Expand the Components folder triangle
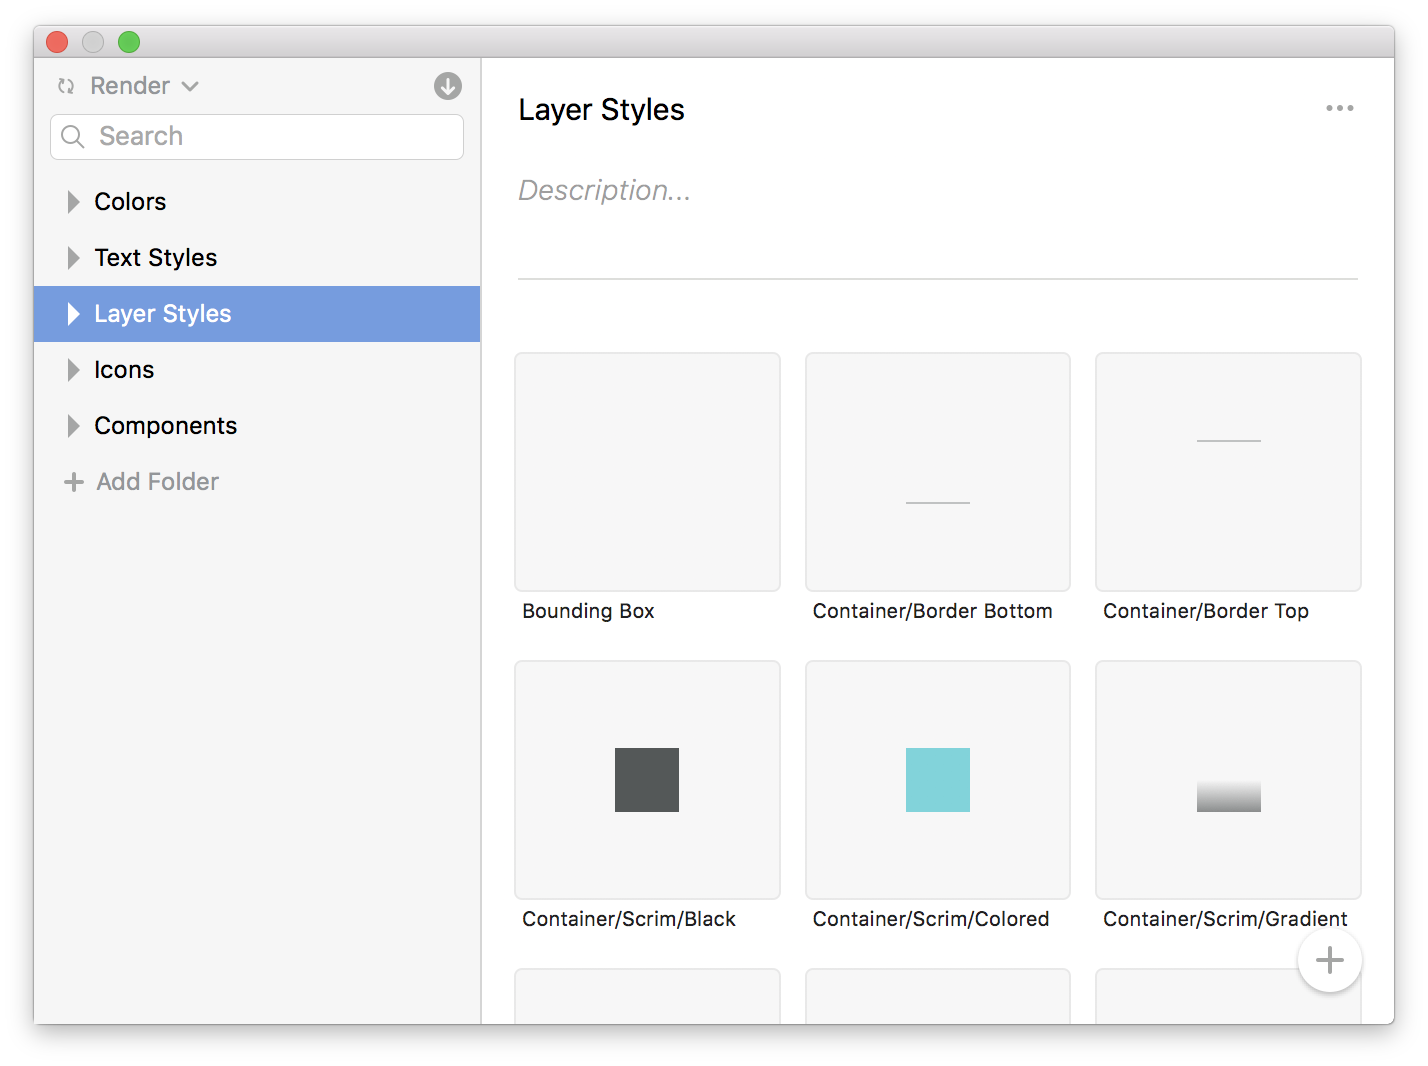 pyautogui.click(x=73, y=426)
